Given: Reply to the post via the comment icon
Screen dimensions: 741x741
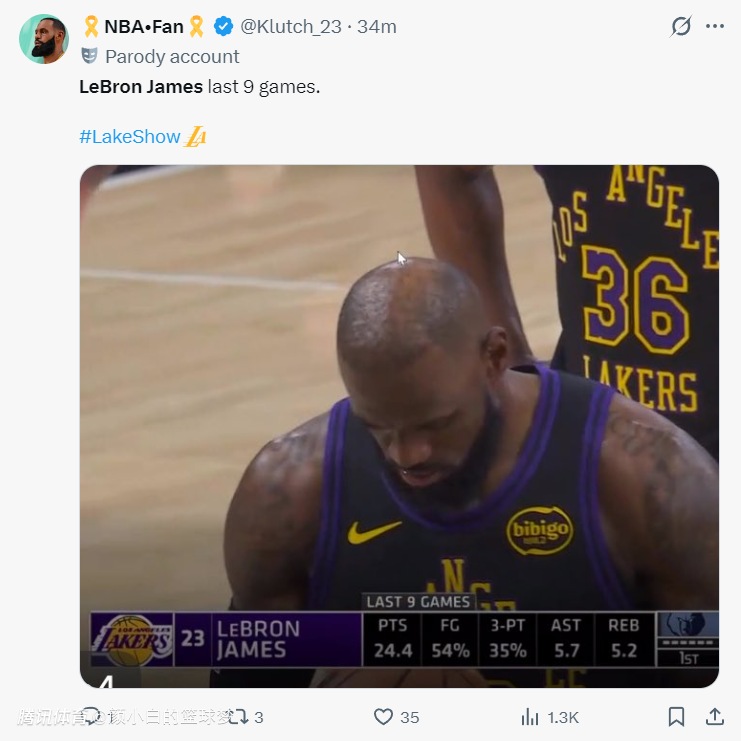Looking at the screenshot, I should point(92,716).
